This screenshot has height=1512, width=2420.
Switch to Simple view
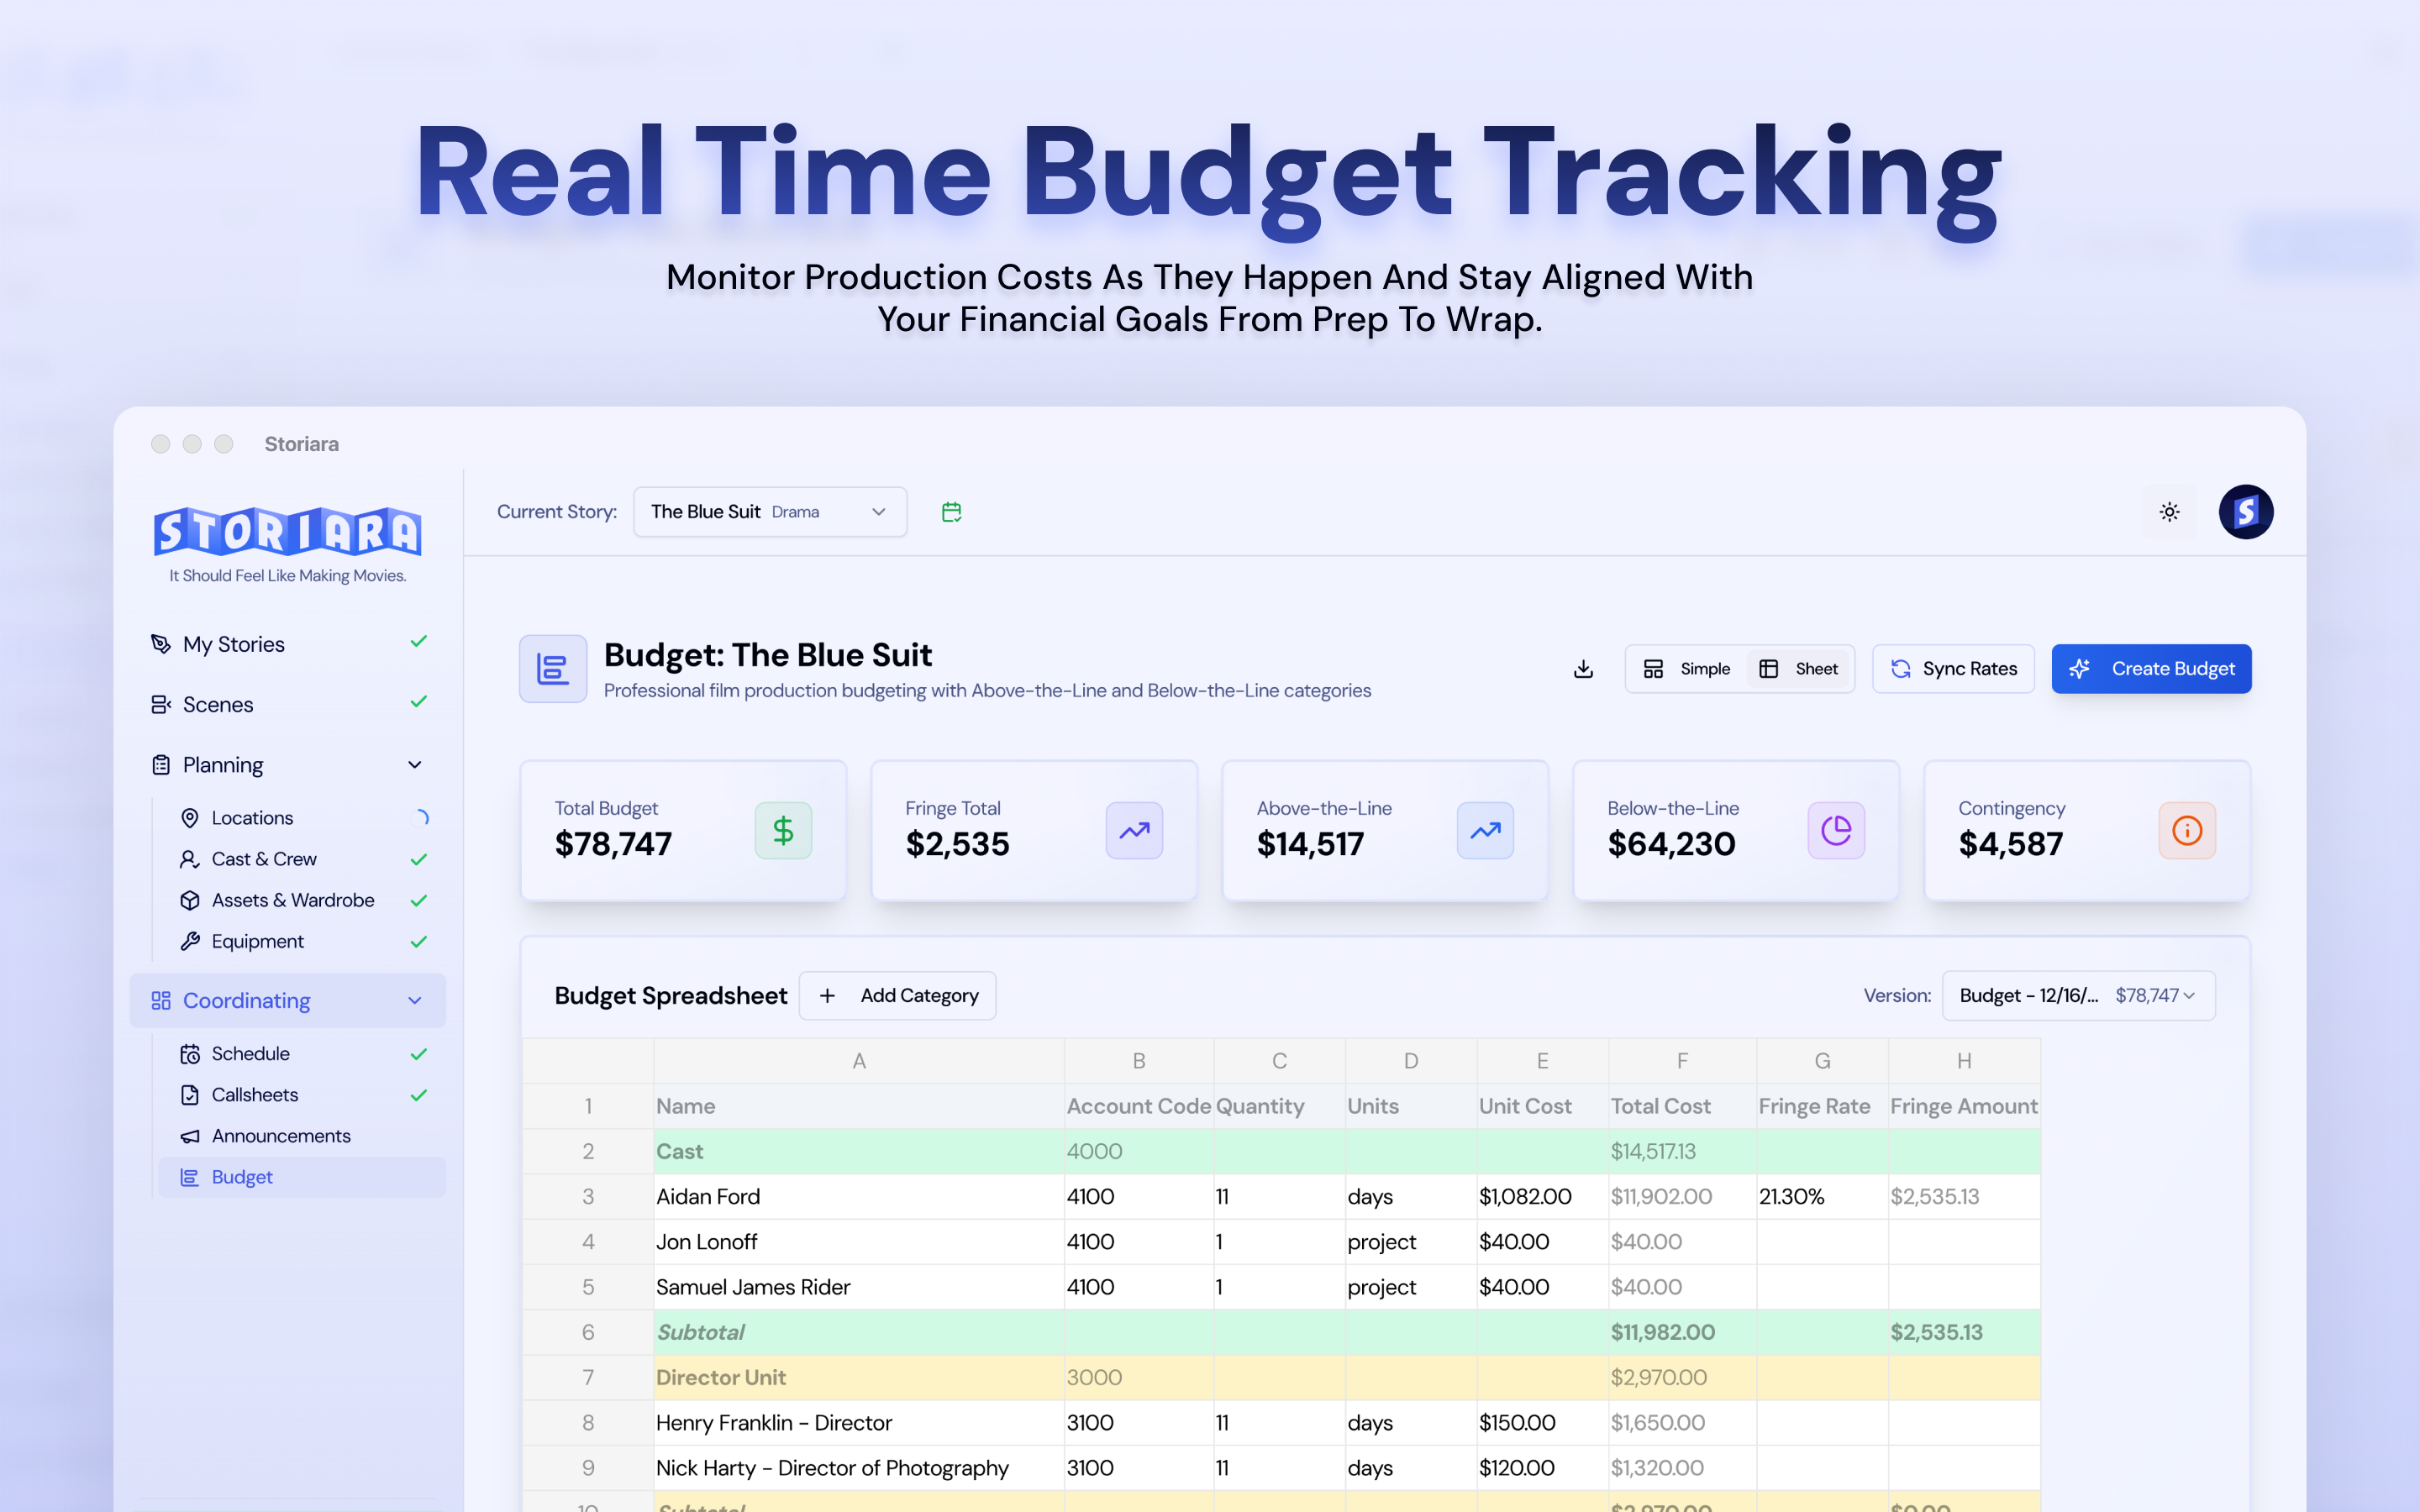tap(1687, 669)
